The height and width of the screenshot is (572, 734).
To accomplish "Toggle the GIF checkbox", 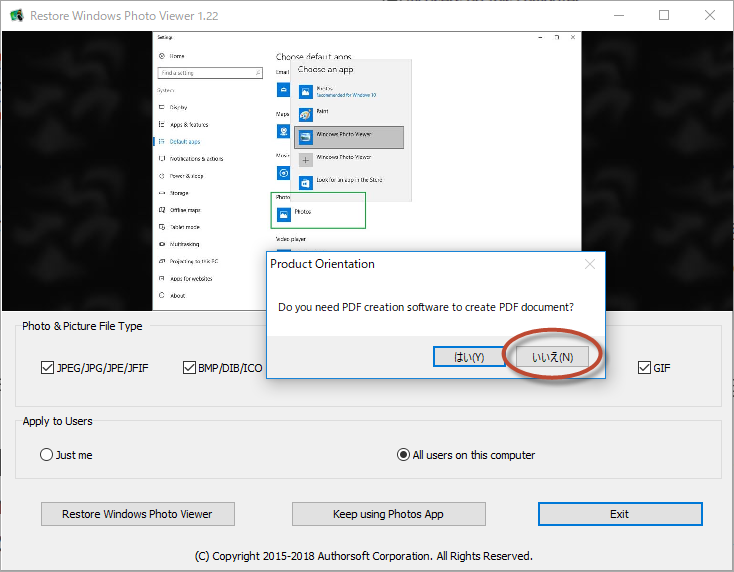I will [x=654, y=368].
